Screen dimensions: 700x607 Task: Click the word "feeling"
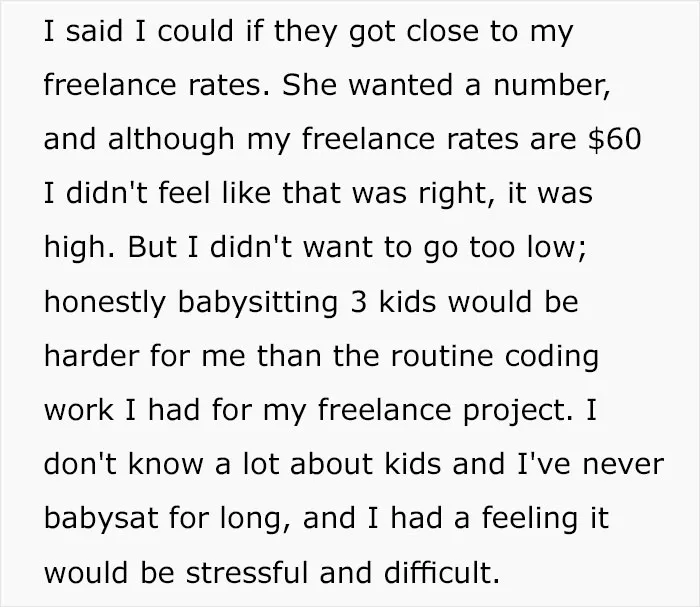pyautogui.click(x=529, y=520)
